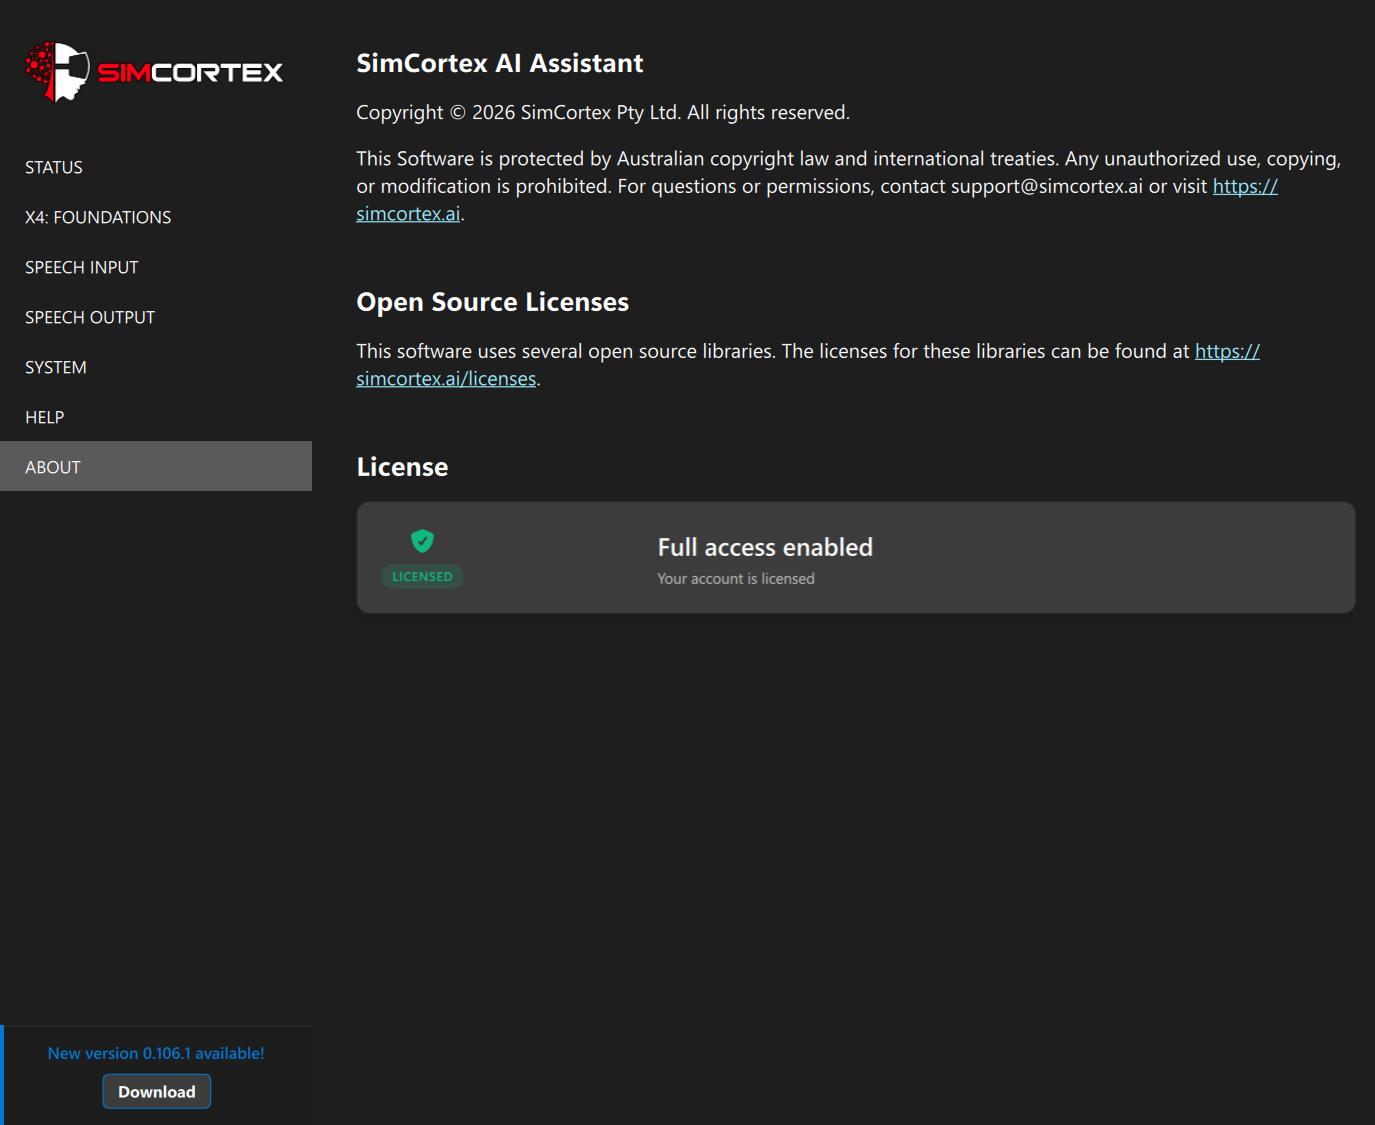Open the Help page

156,417
